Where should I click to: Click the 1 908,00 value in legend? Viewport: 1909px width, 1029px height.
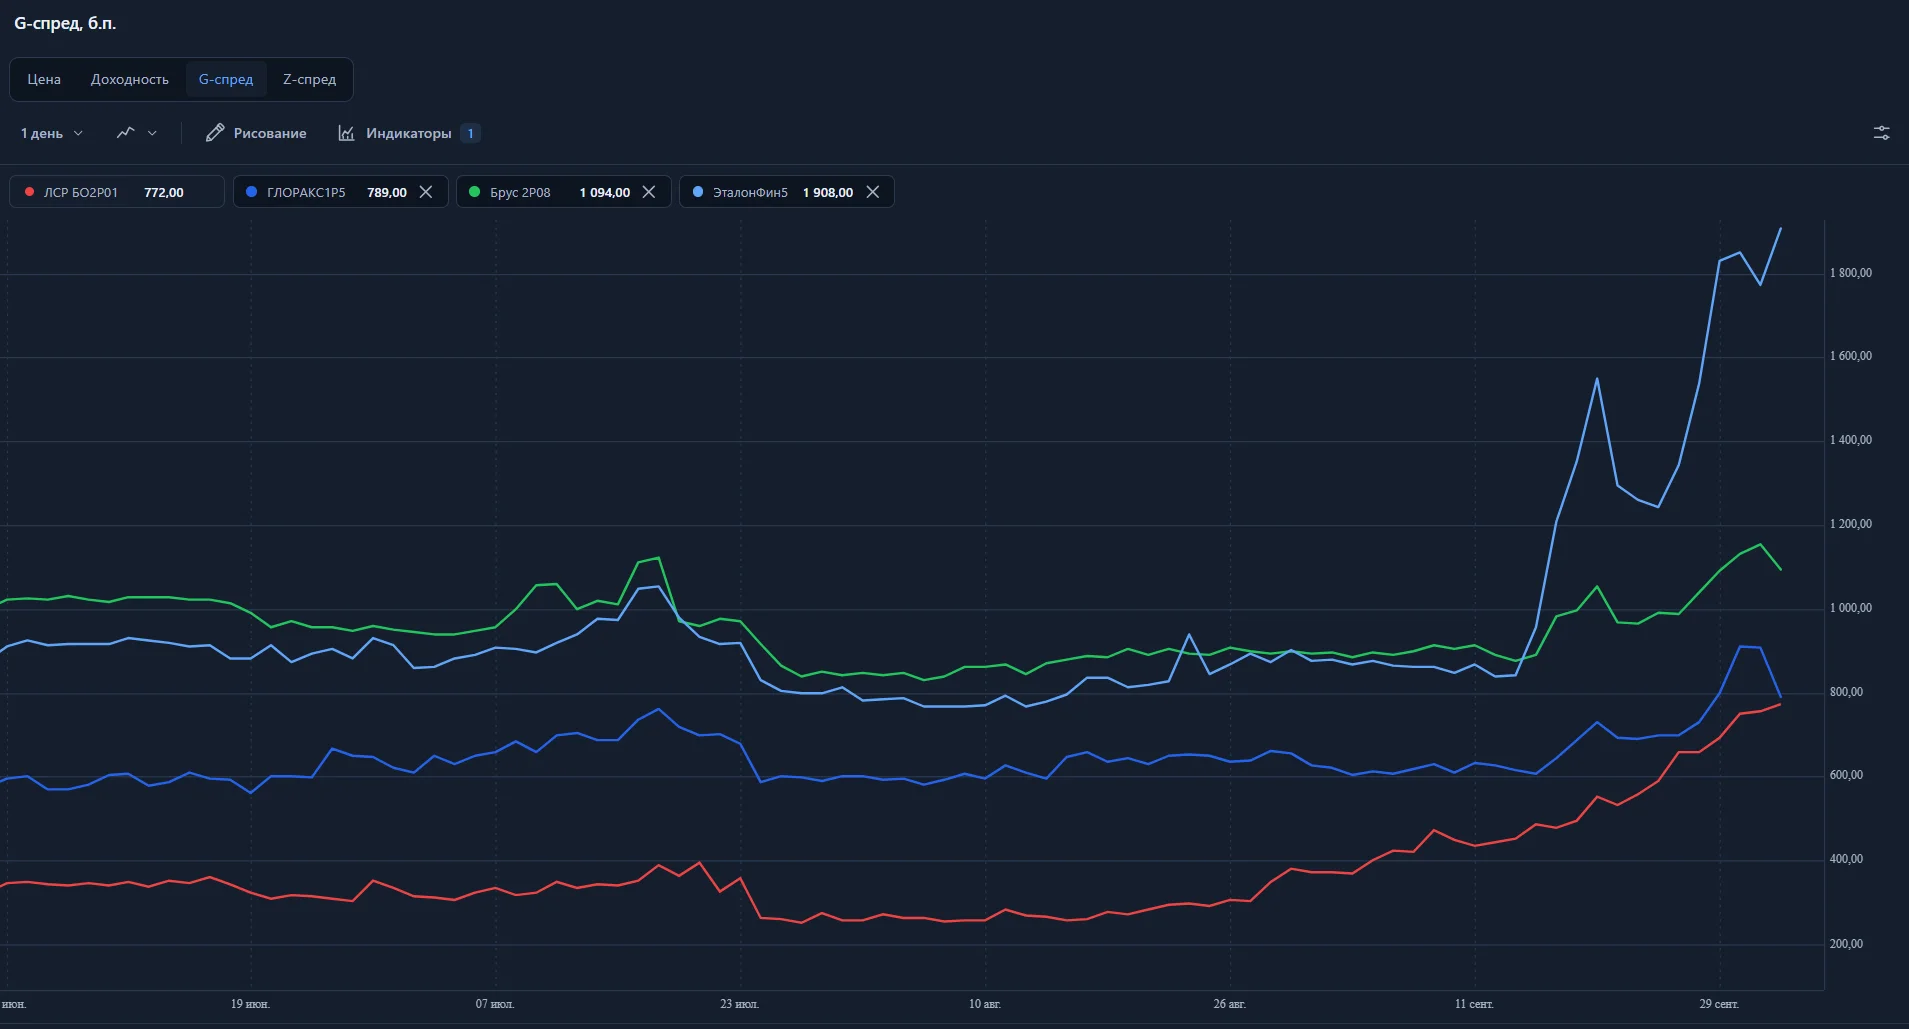pyautogui.click(x=828, y=192)
